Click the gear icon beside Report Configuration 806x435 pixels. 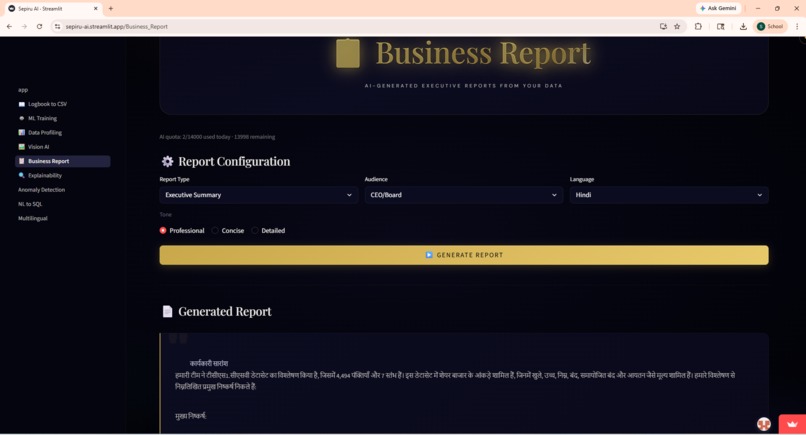[x=168, y=161]
